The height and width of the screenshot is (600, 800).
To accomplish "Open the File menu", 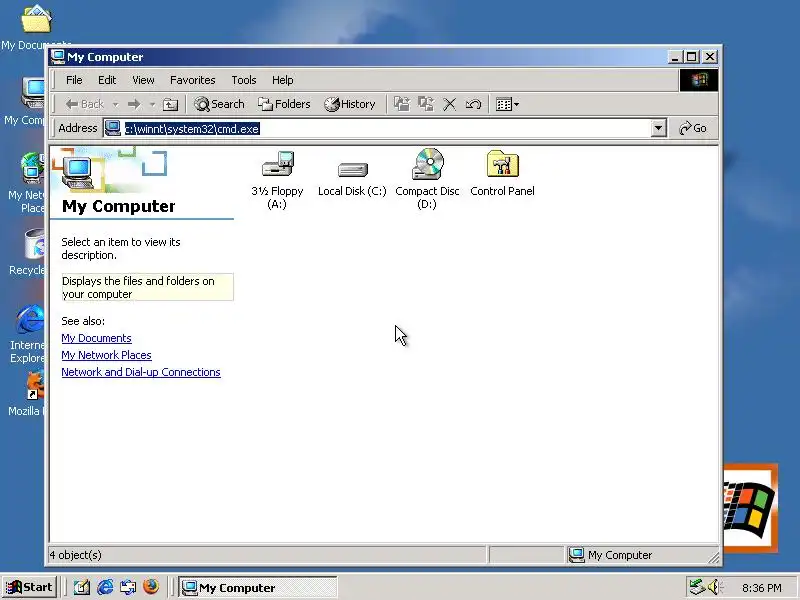I will coord(74,80).
